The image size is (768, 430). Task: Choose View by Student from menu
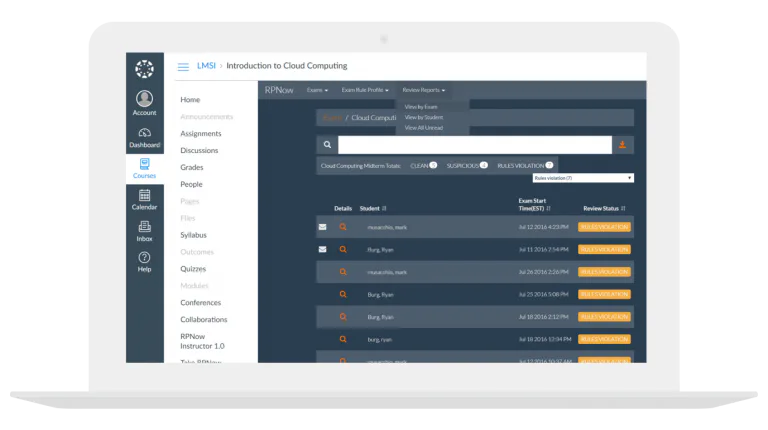tap(424, 118)
